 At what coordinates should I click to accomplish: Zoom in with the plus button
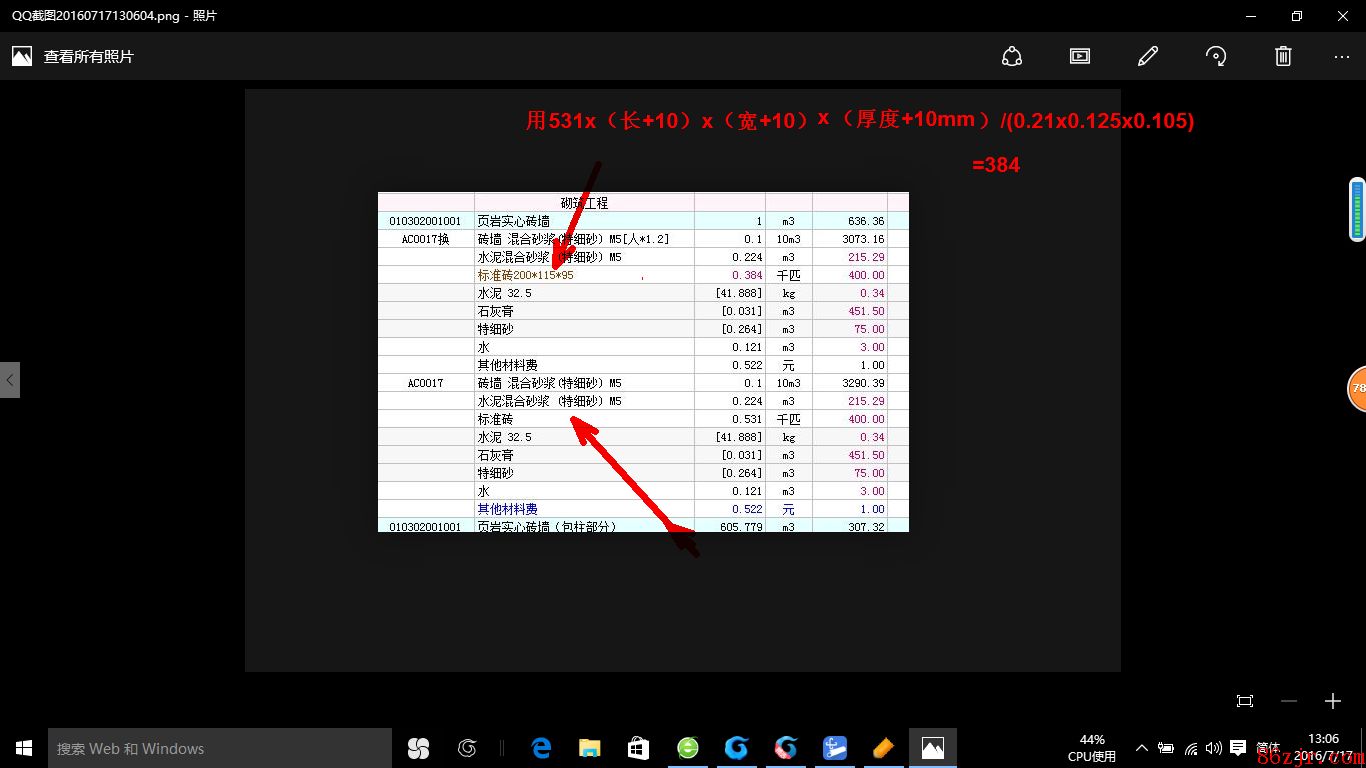[x=1332, y=701]
